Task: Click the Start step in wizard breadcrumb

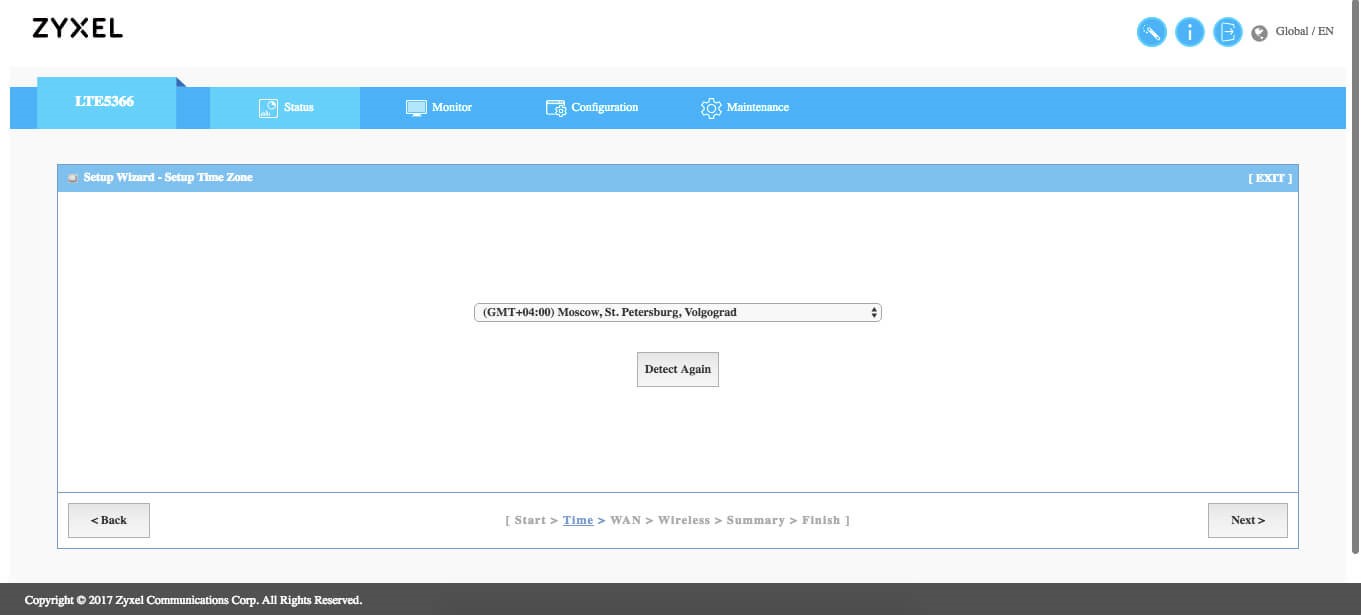Action: tap(530, 520)
